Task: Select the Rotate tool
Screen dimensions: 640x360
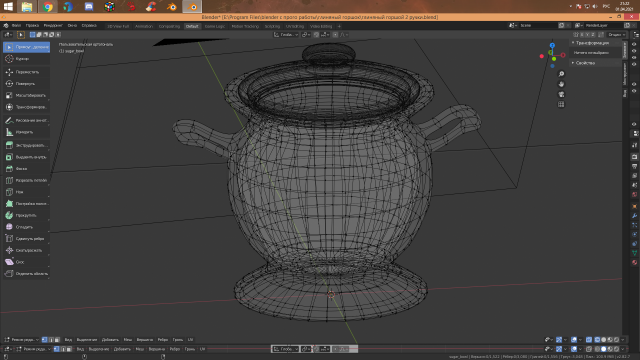Action: 26,84
